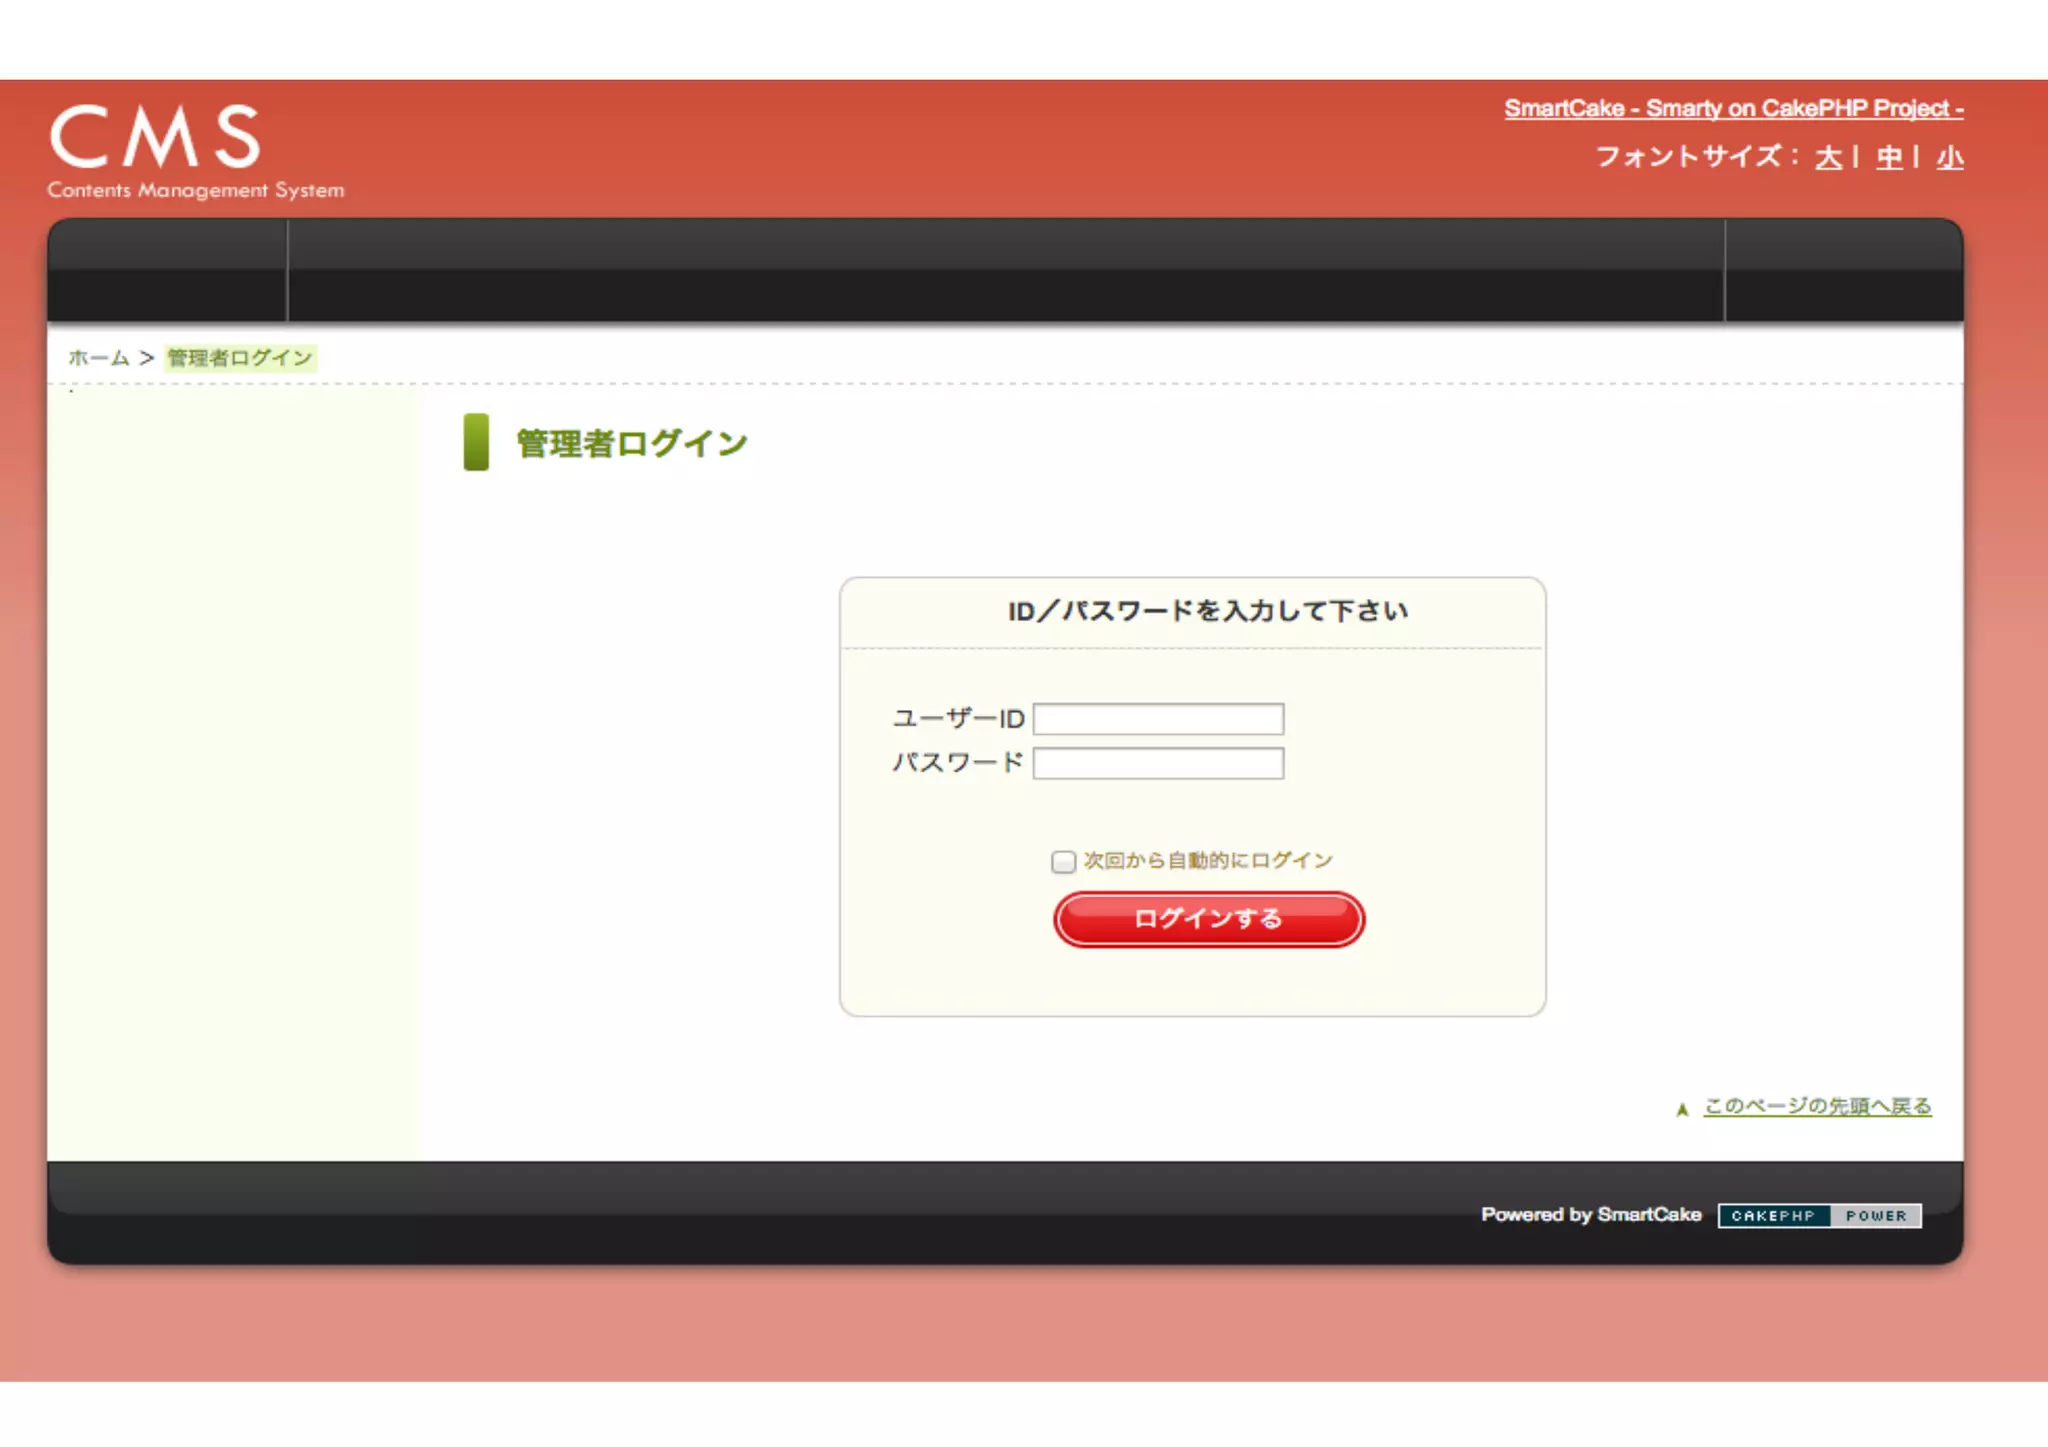Focus the パスワード input field

[1158, 763]
